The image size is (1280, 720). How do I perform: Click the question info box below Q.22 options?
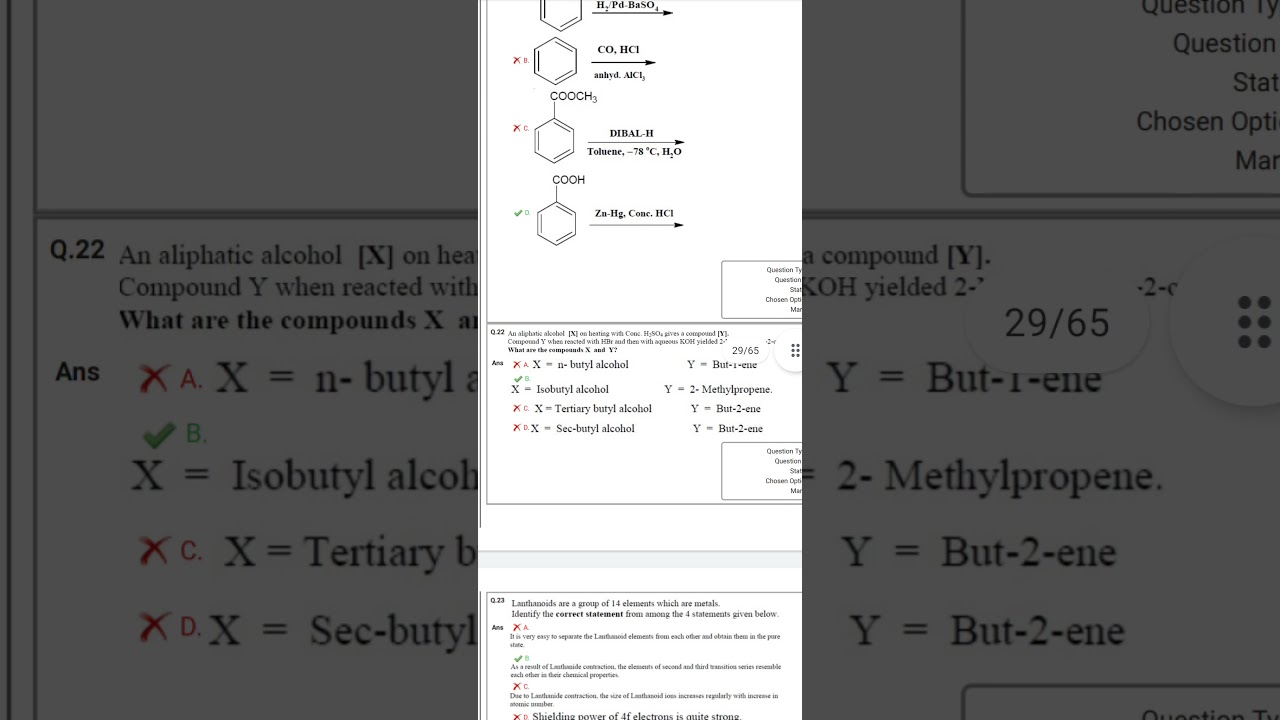(x=762, y=471)
